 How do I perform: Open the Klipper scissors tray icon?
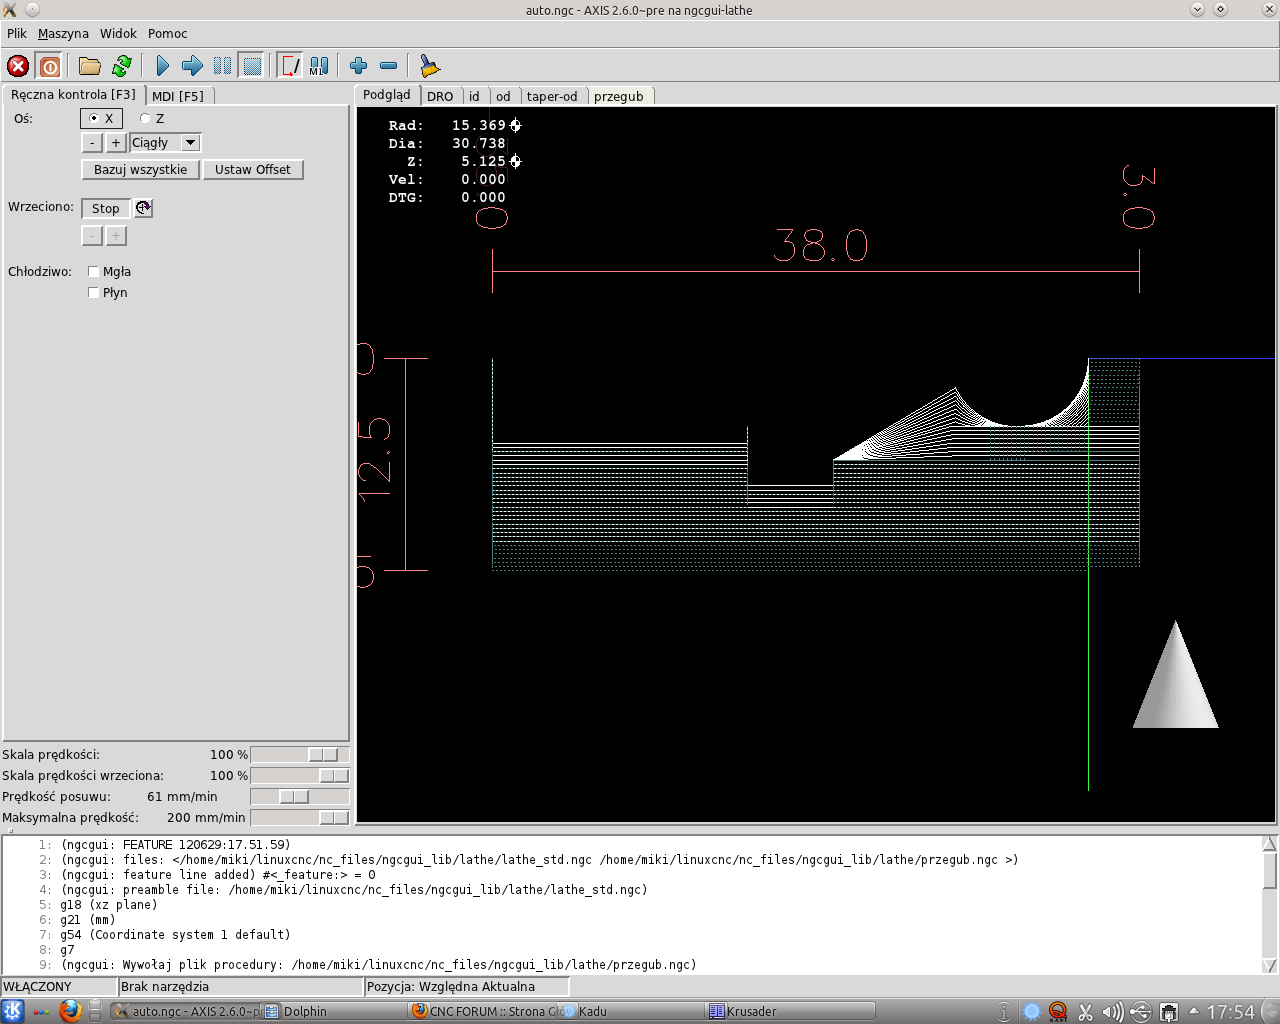[x=1085, y=1012]
